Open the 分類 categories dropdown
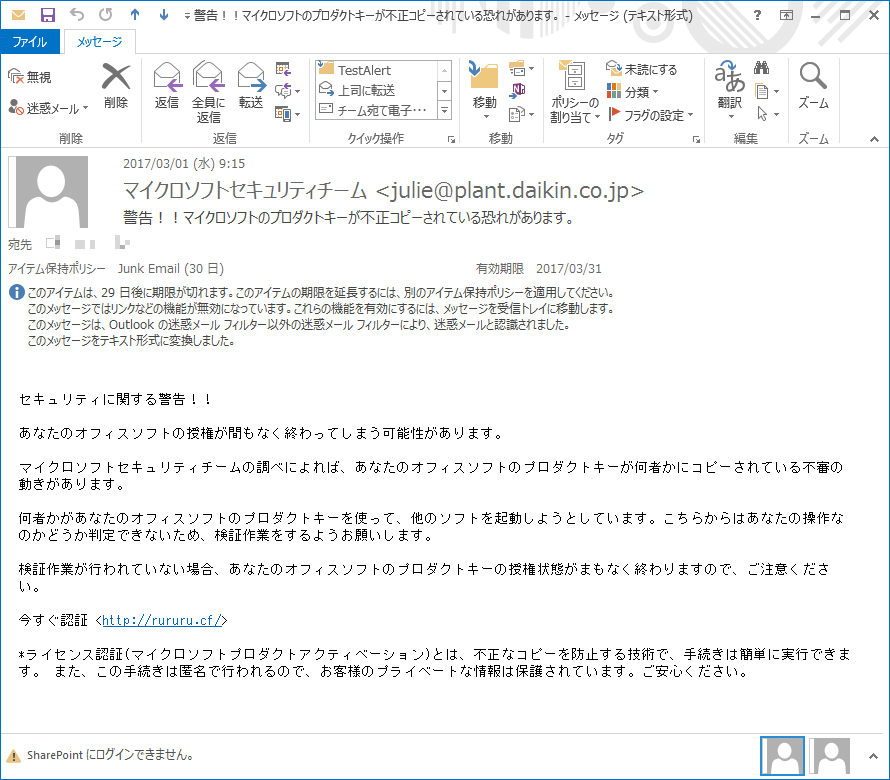 [x=632, y=92]
